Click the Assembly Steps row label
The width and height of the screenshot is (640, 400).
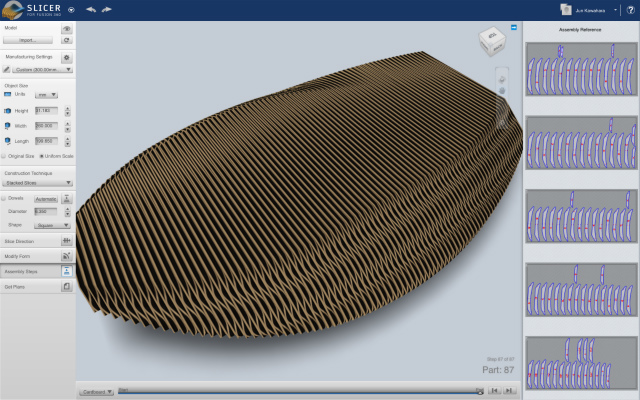click(x=21, y=271)
